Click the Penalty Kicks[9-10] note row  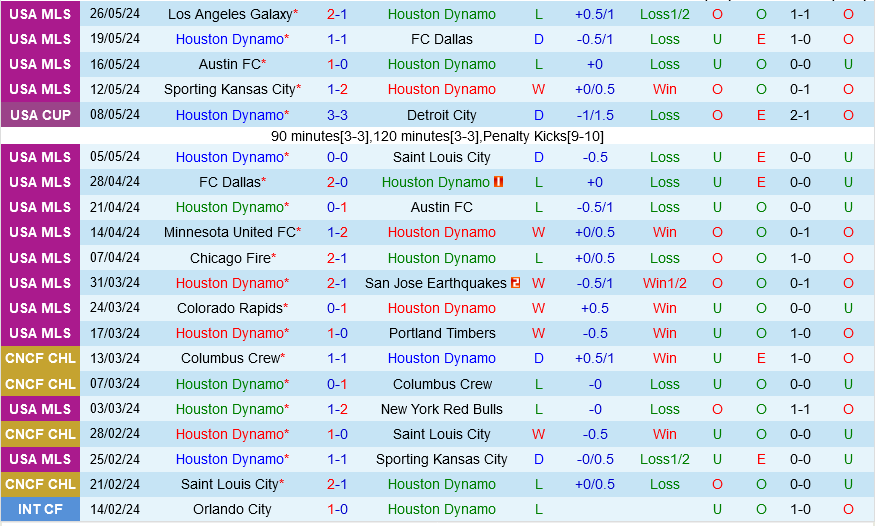(x=437, y=136)
